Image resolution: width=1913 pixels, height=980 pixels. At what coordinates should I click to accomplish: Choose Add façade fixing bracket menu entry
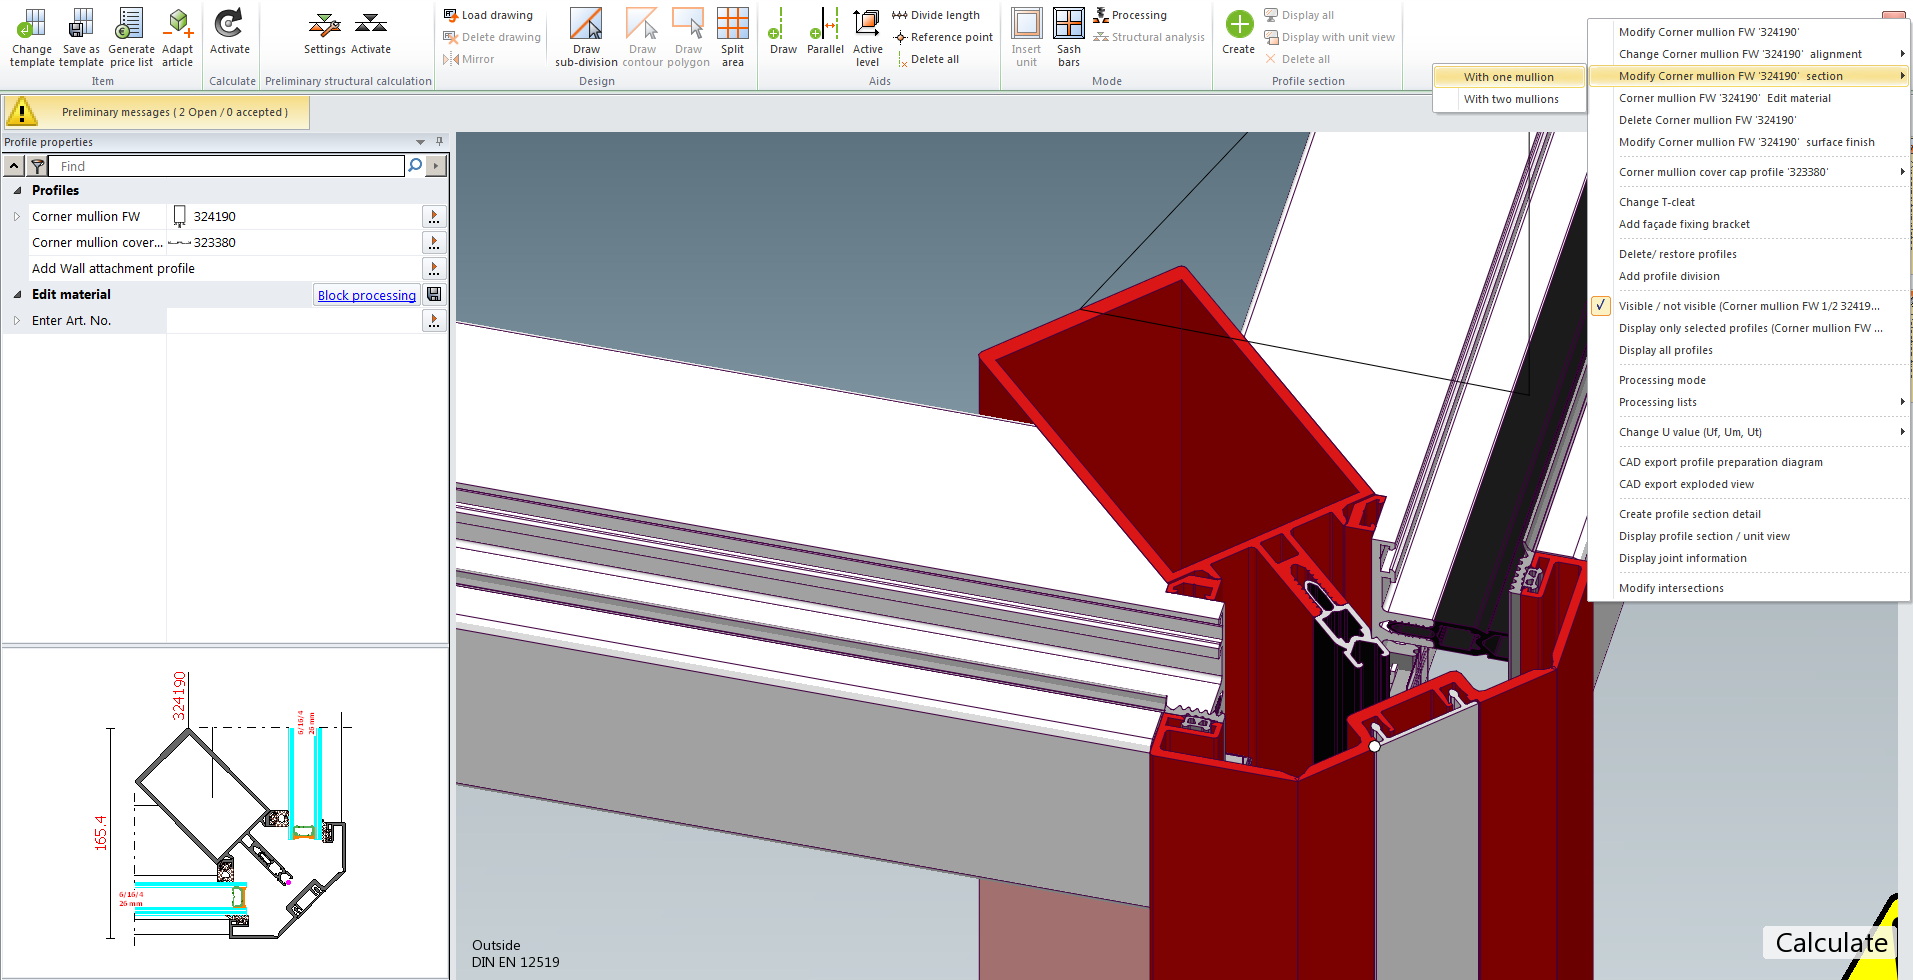point(1684,224)
